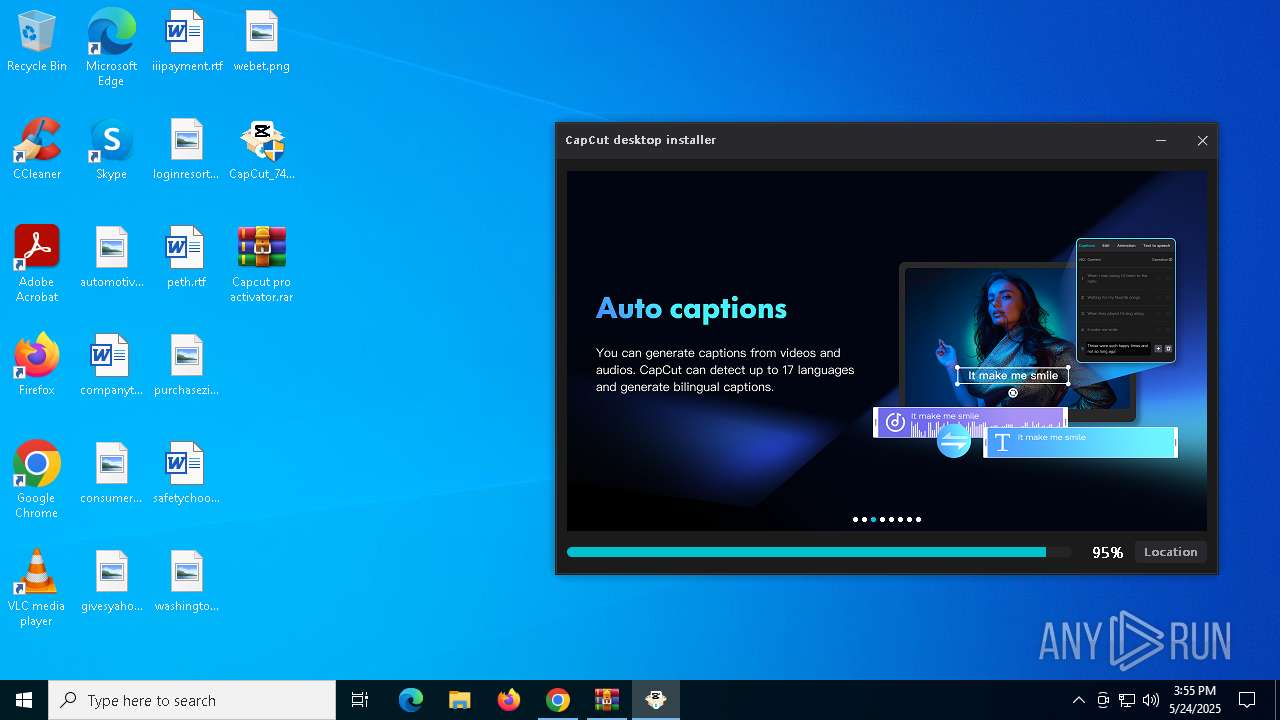Open Task View on the taskbar

[x=360, y=700]
